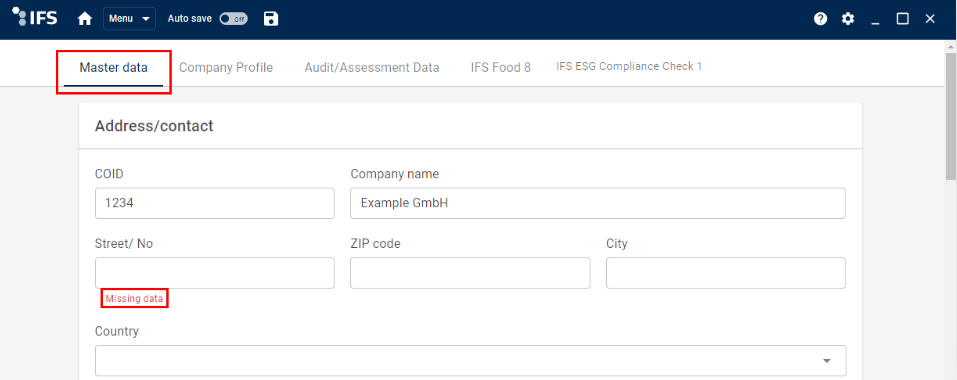Minimize the application window

tap(875, 20)
